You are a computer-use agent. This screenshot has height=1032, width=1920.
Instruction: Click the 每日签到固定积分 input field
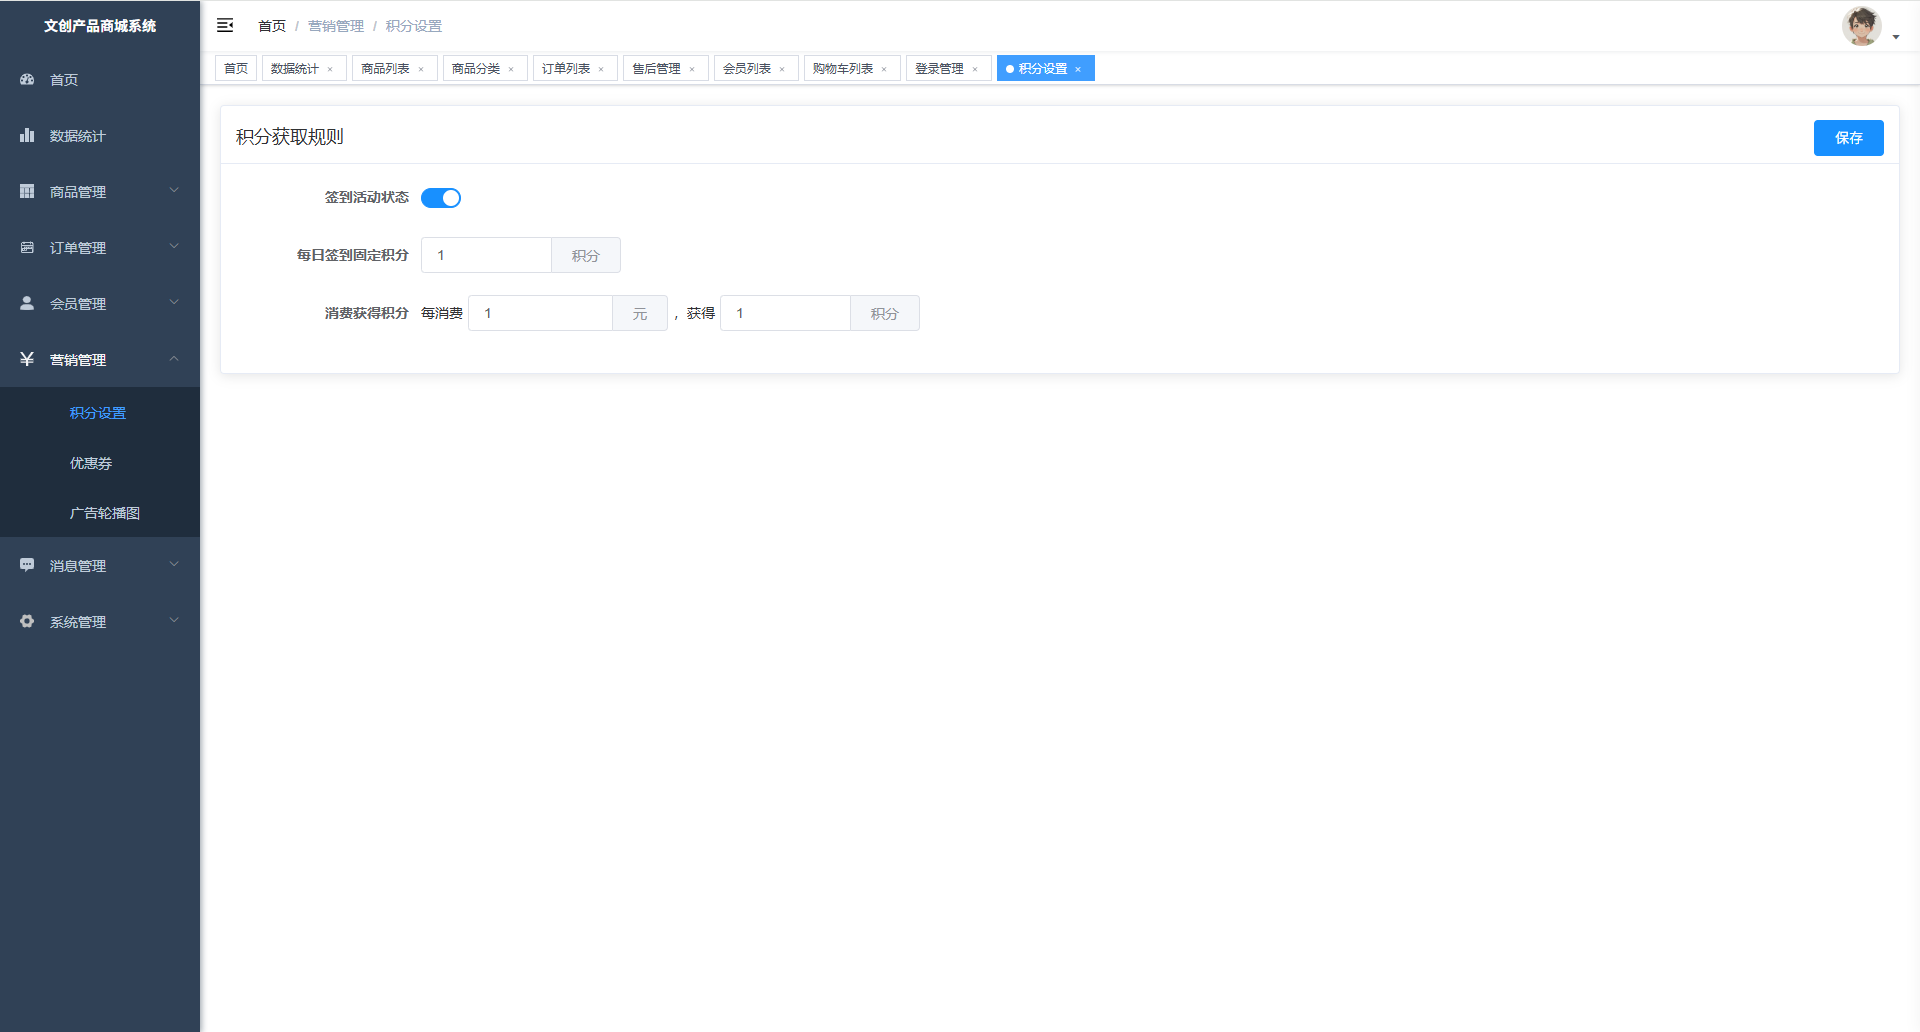(486, 255)
